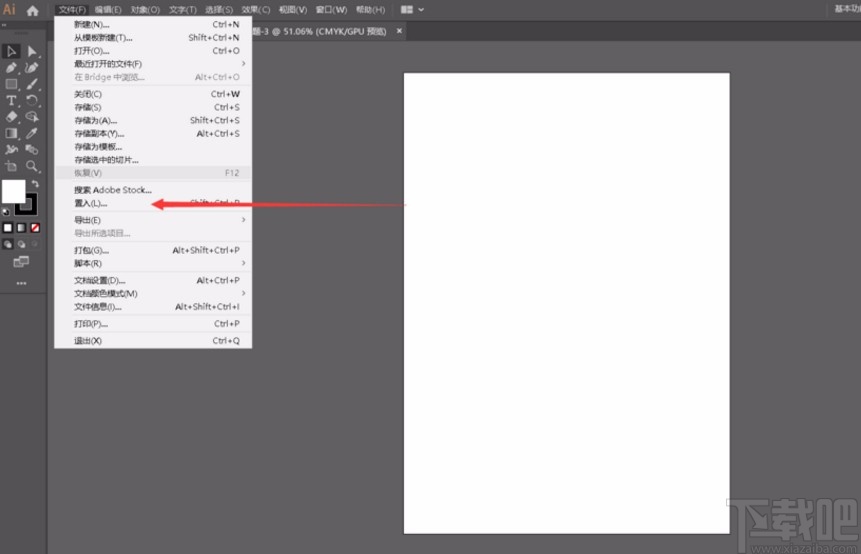Image resolution: width=861 pixels, height=554 pixels.
Task: Click the white Fill color swatch
Action: click(x=13, y=191)
